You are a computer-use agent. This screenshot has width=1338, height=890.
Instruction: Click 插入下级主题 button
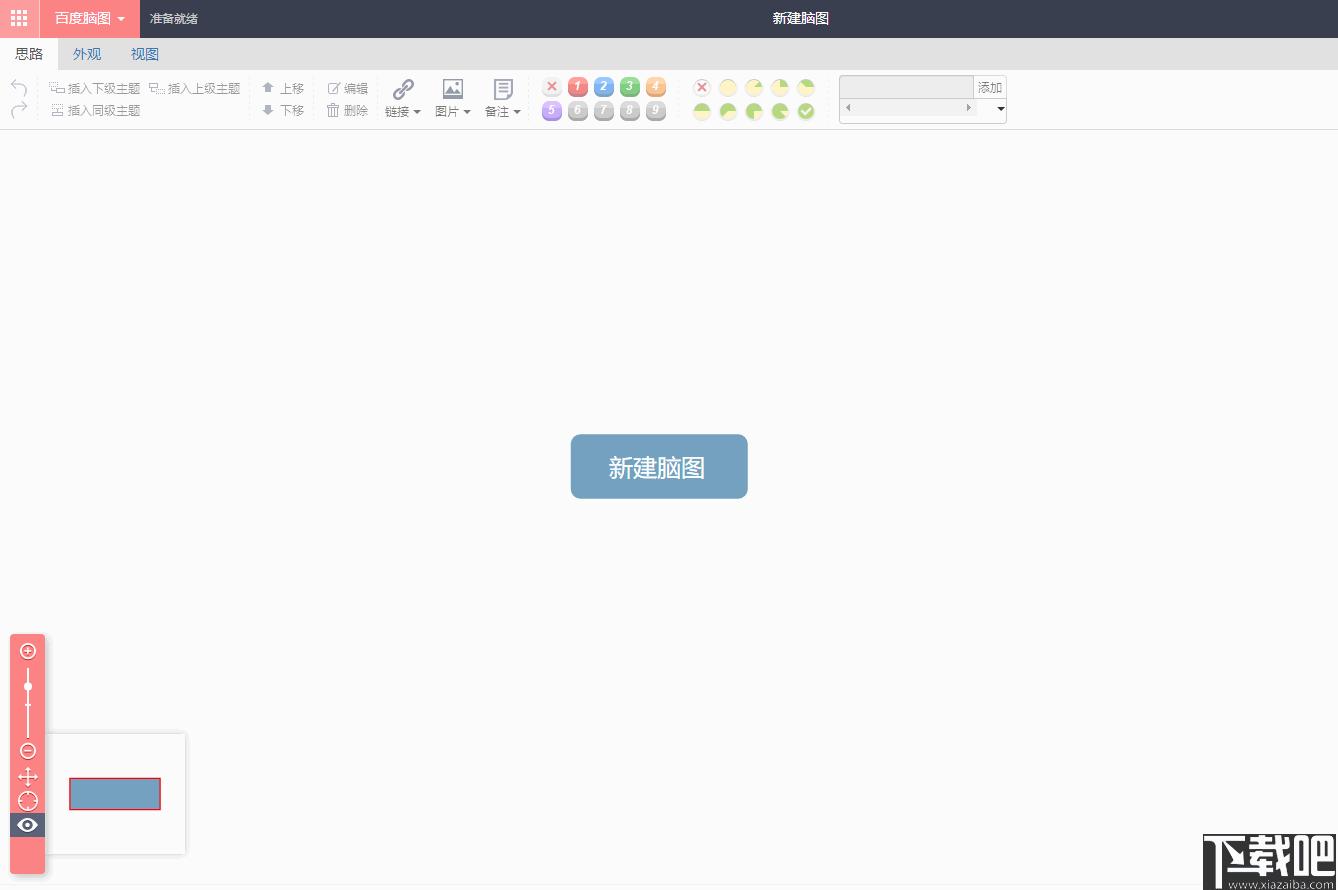click(95, 88)
